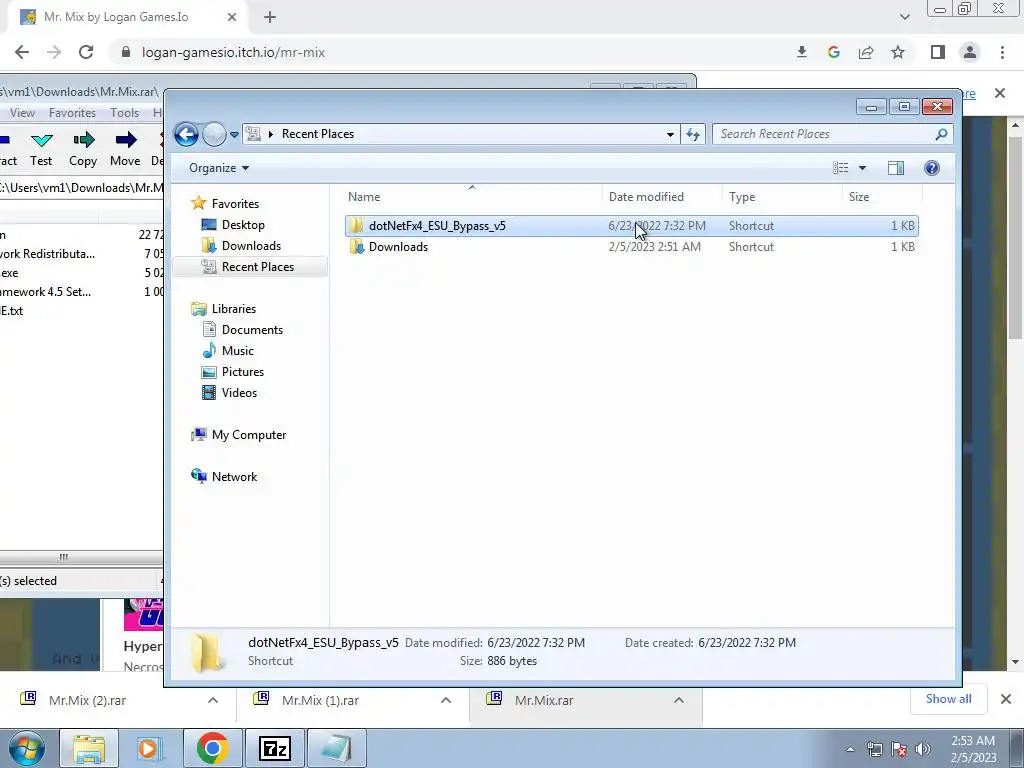This screenshot has height=768, width=1024.
Task: Click the Chrome URL address bar
Action: pos(451,52)
